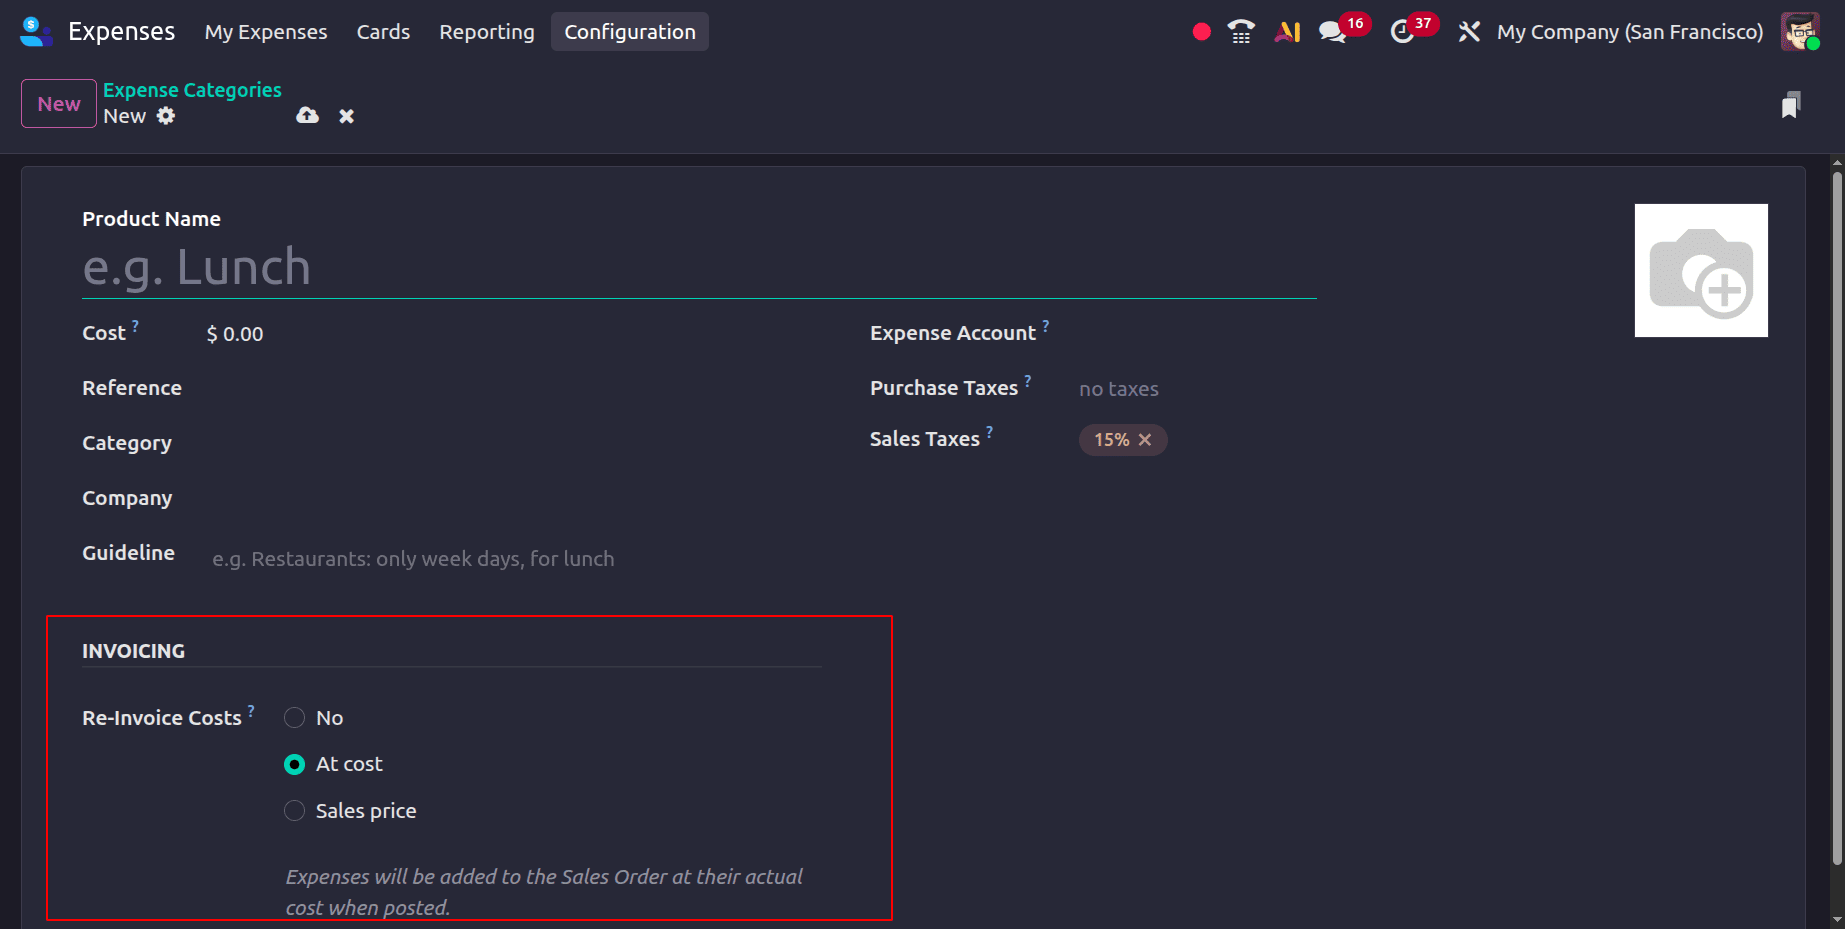Select the No re-invoice radio option
Screen dimensions: 1845x929
(294, 718)
